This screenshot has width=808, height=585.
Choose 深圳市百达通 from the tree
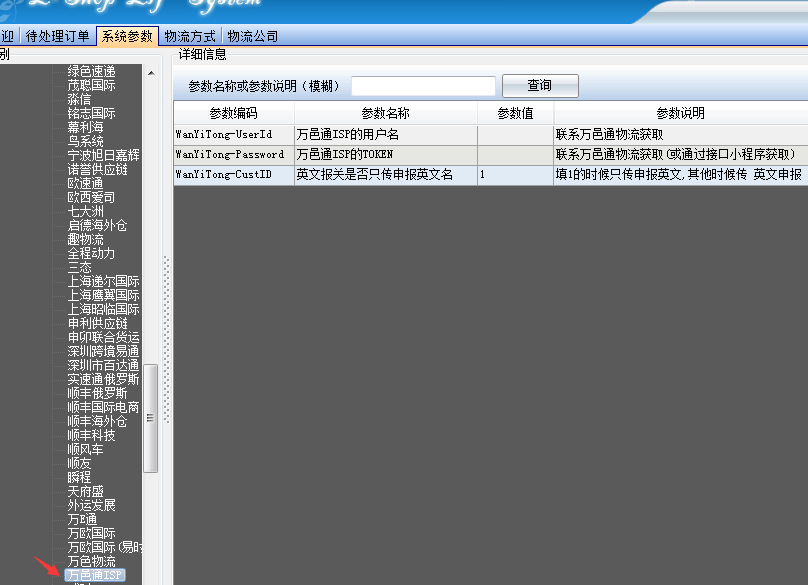point(103,365)
